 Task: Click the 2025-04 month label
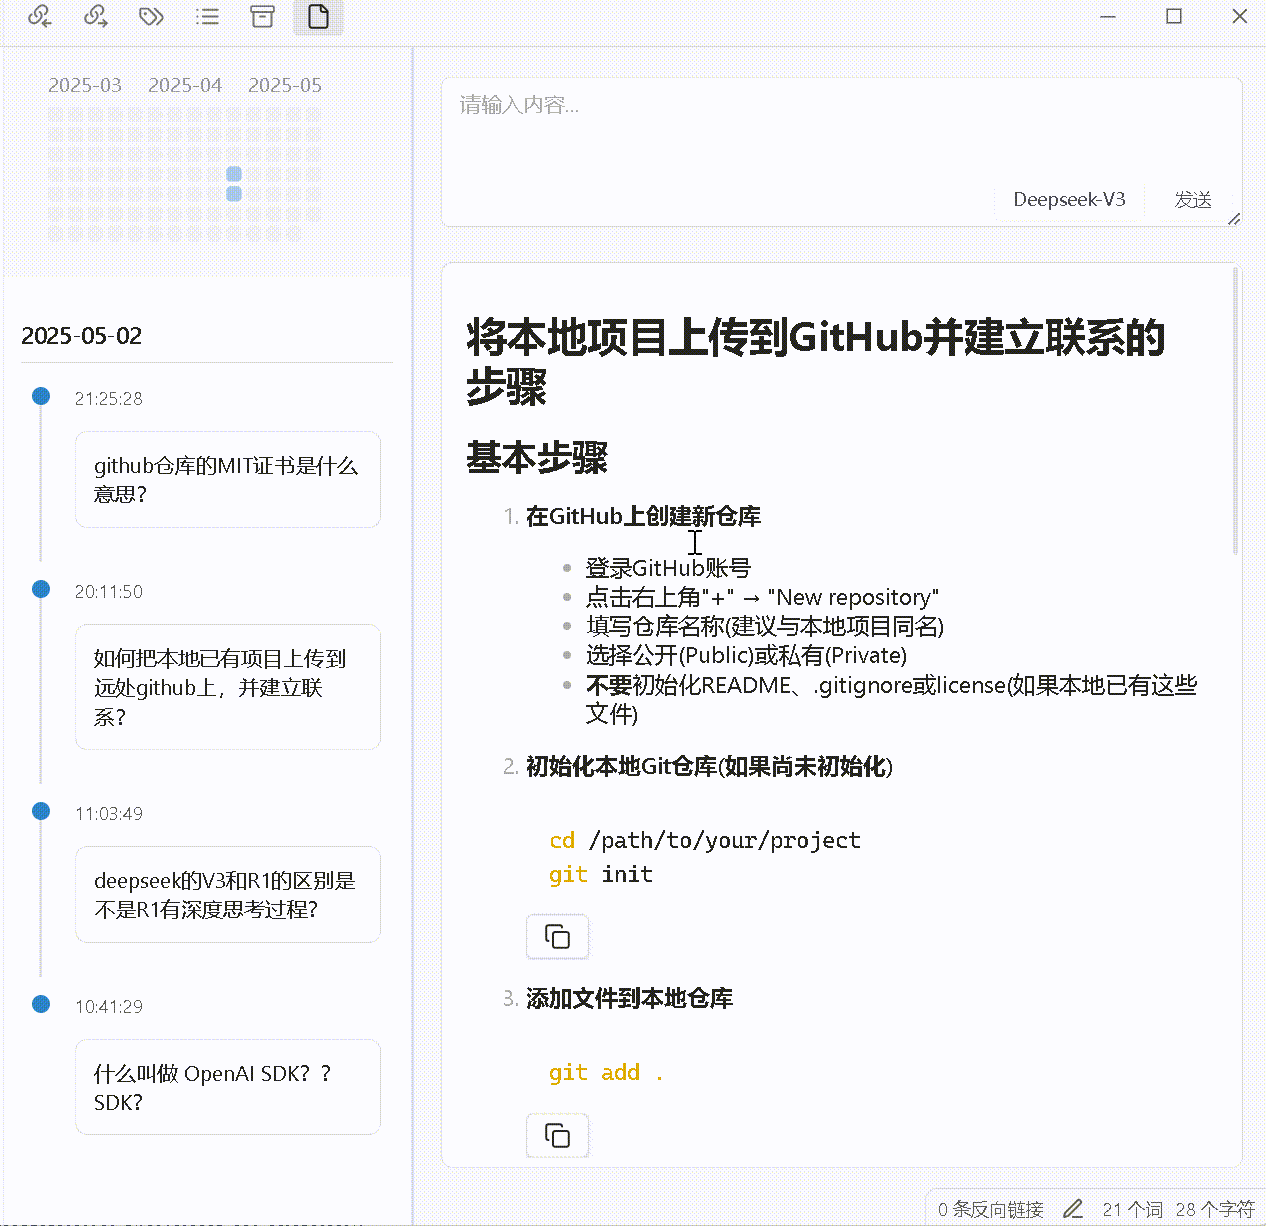pos(185,85)
